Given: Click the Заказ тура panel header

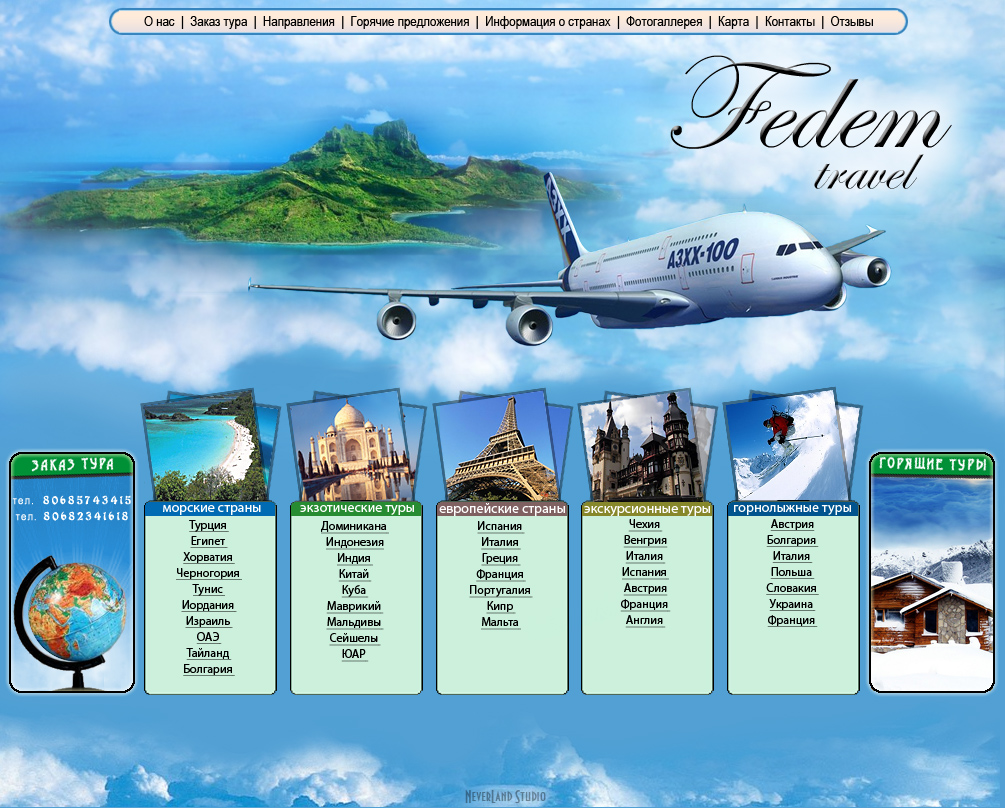Looking at the screenshot, I should (72, 465).
